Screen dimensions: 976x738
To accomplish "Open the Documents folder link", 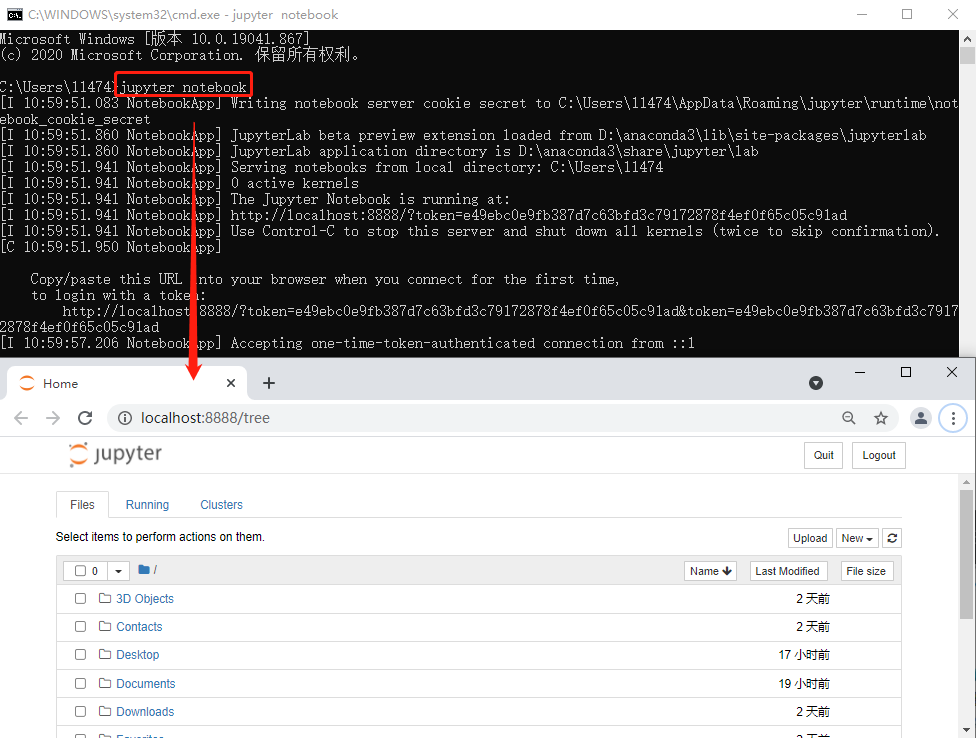I will (146, 684).
